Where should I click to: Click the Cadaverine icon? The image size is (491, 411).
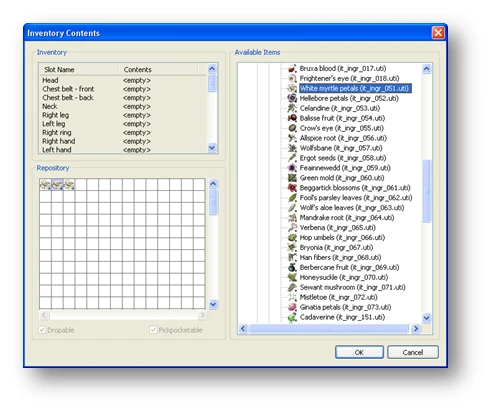292,317
